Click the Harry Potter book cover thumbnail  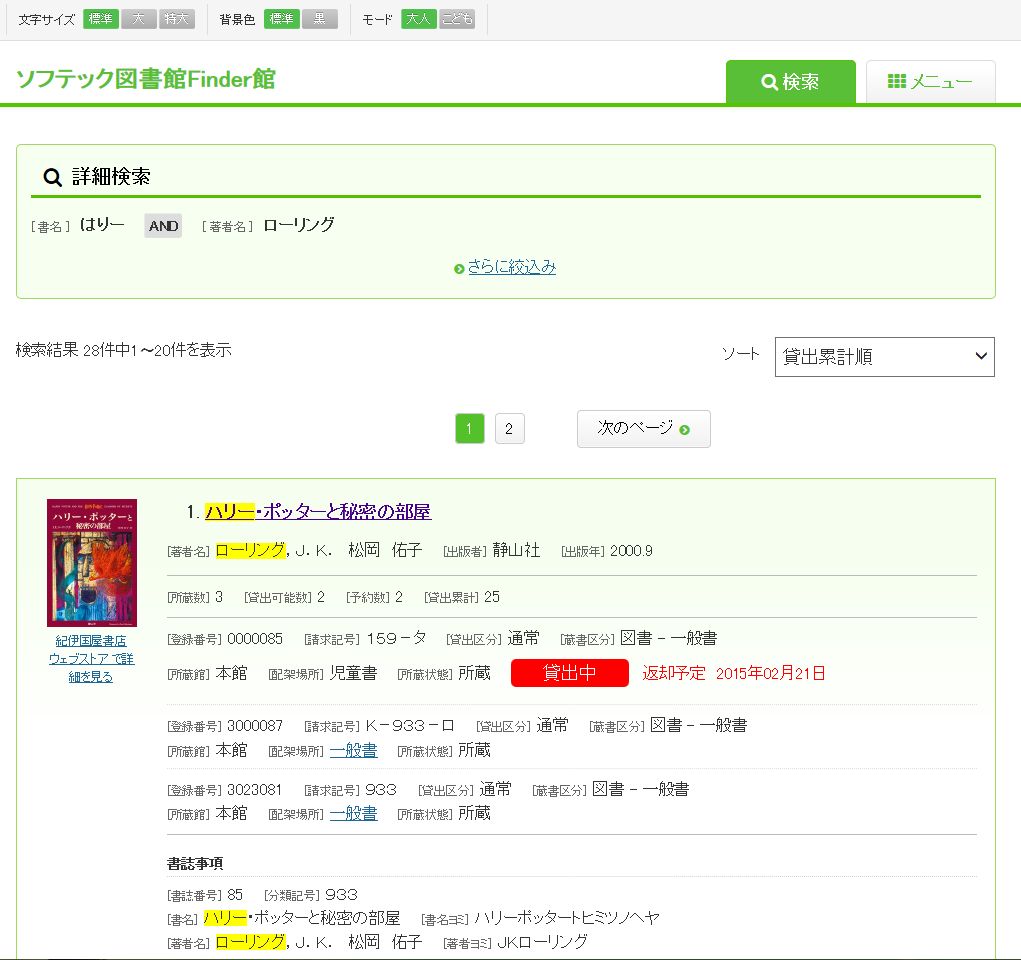click(x=92, y=562)
